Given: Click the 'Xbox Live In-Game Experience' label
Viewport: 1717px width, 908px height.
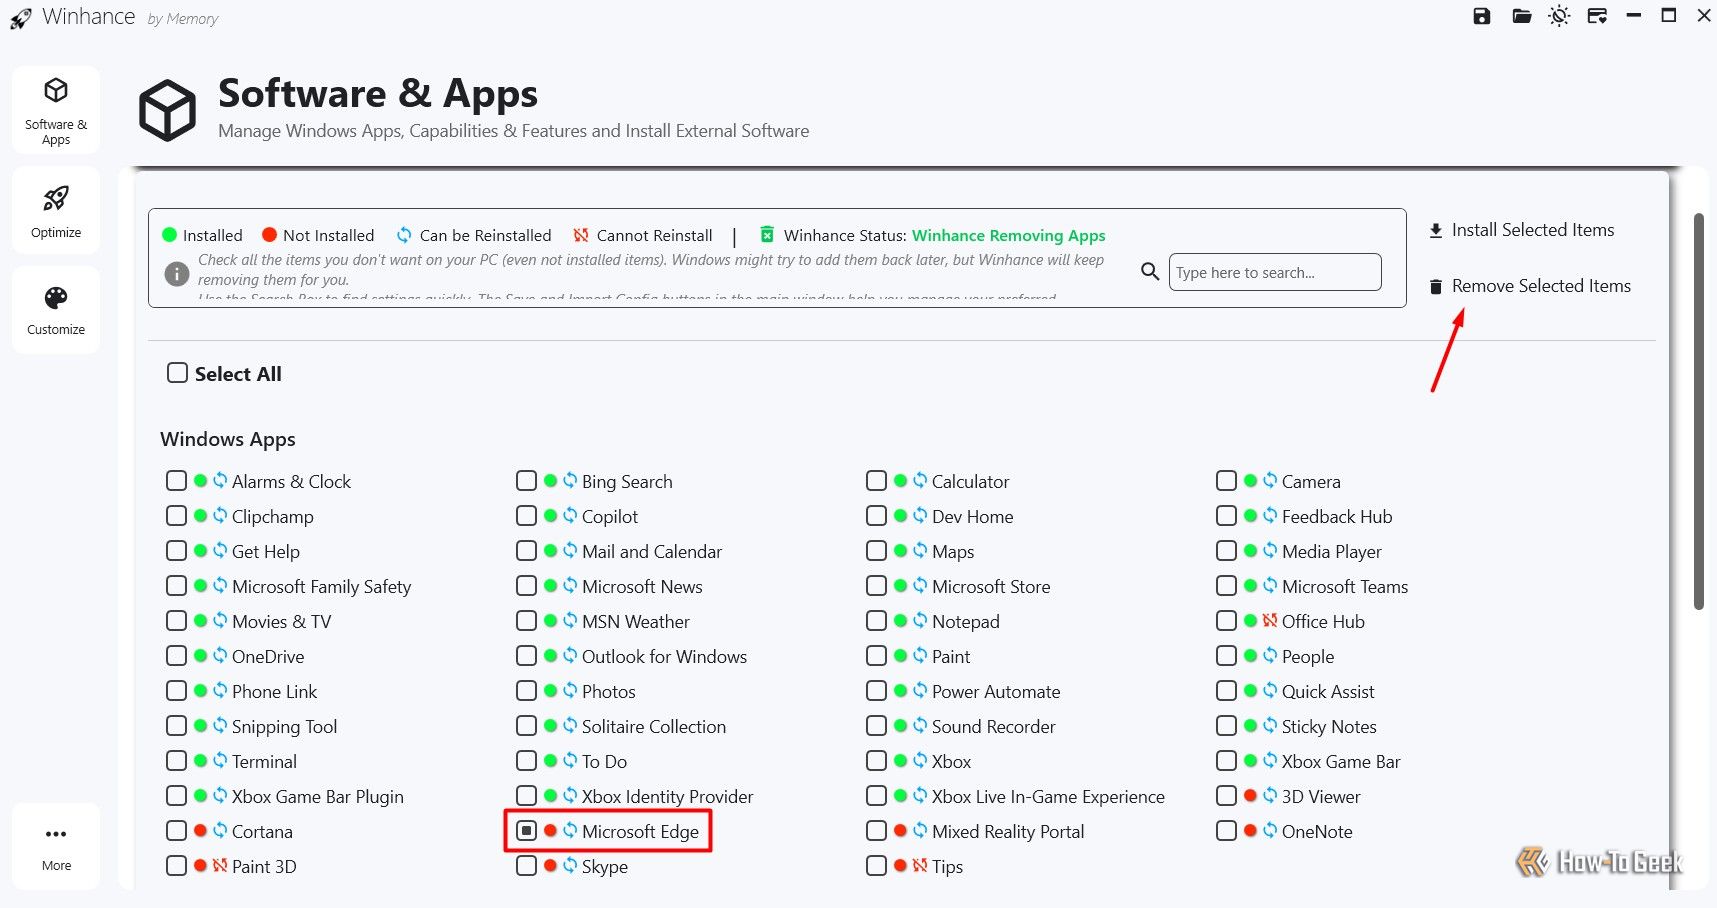Looking at the screenshot, I should [1048, 796].
